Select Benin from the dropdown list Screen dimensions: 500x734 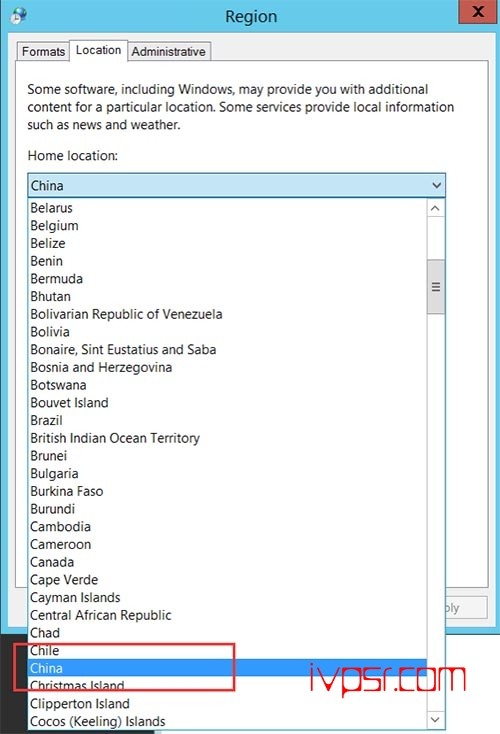point(228,261)
